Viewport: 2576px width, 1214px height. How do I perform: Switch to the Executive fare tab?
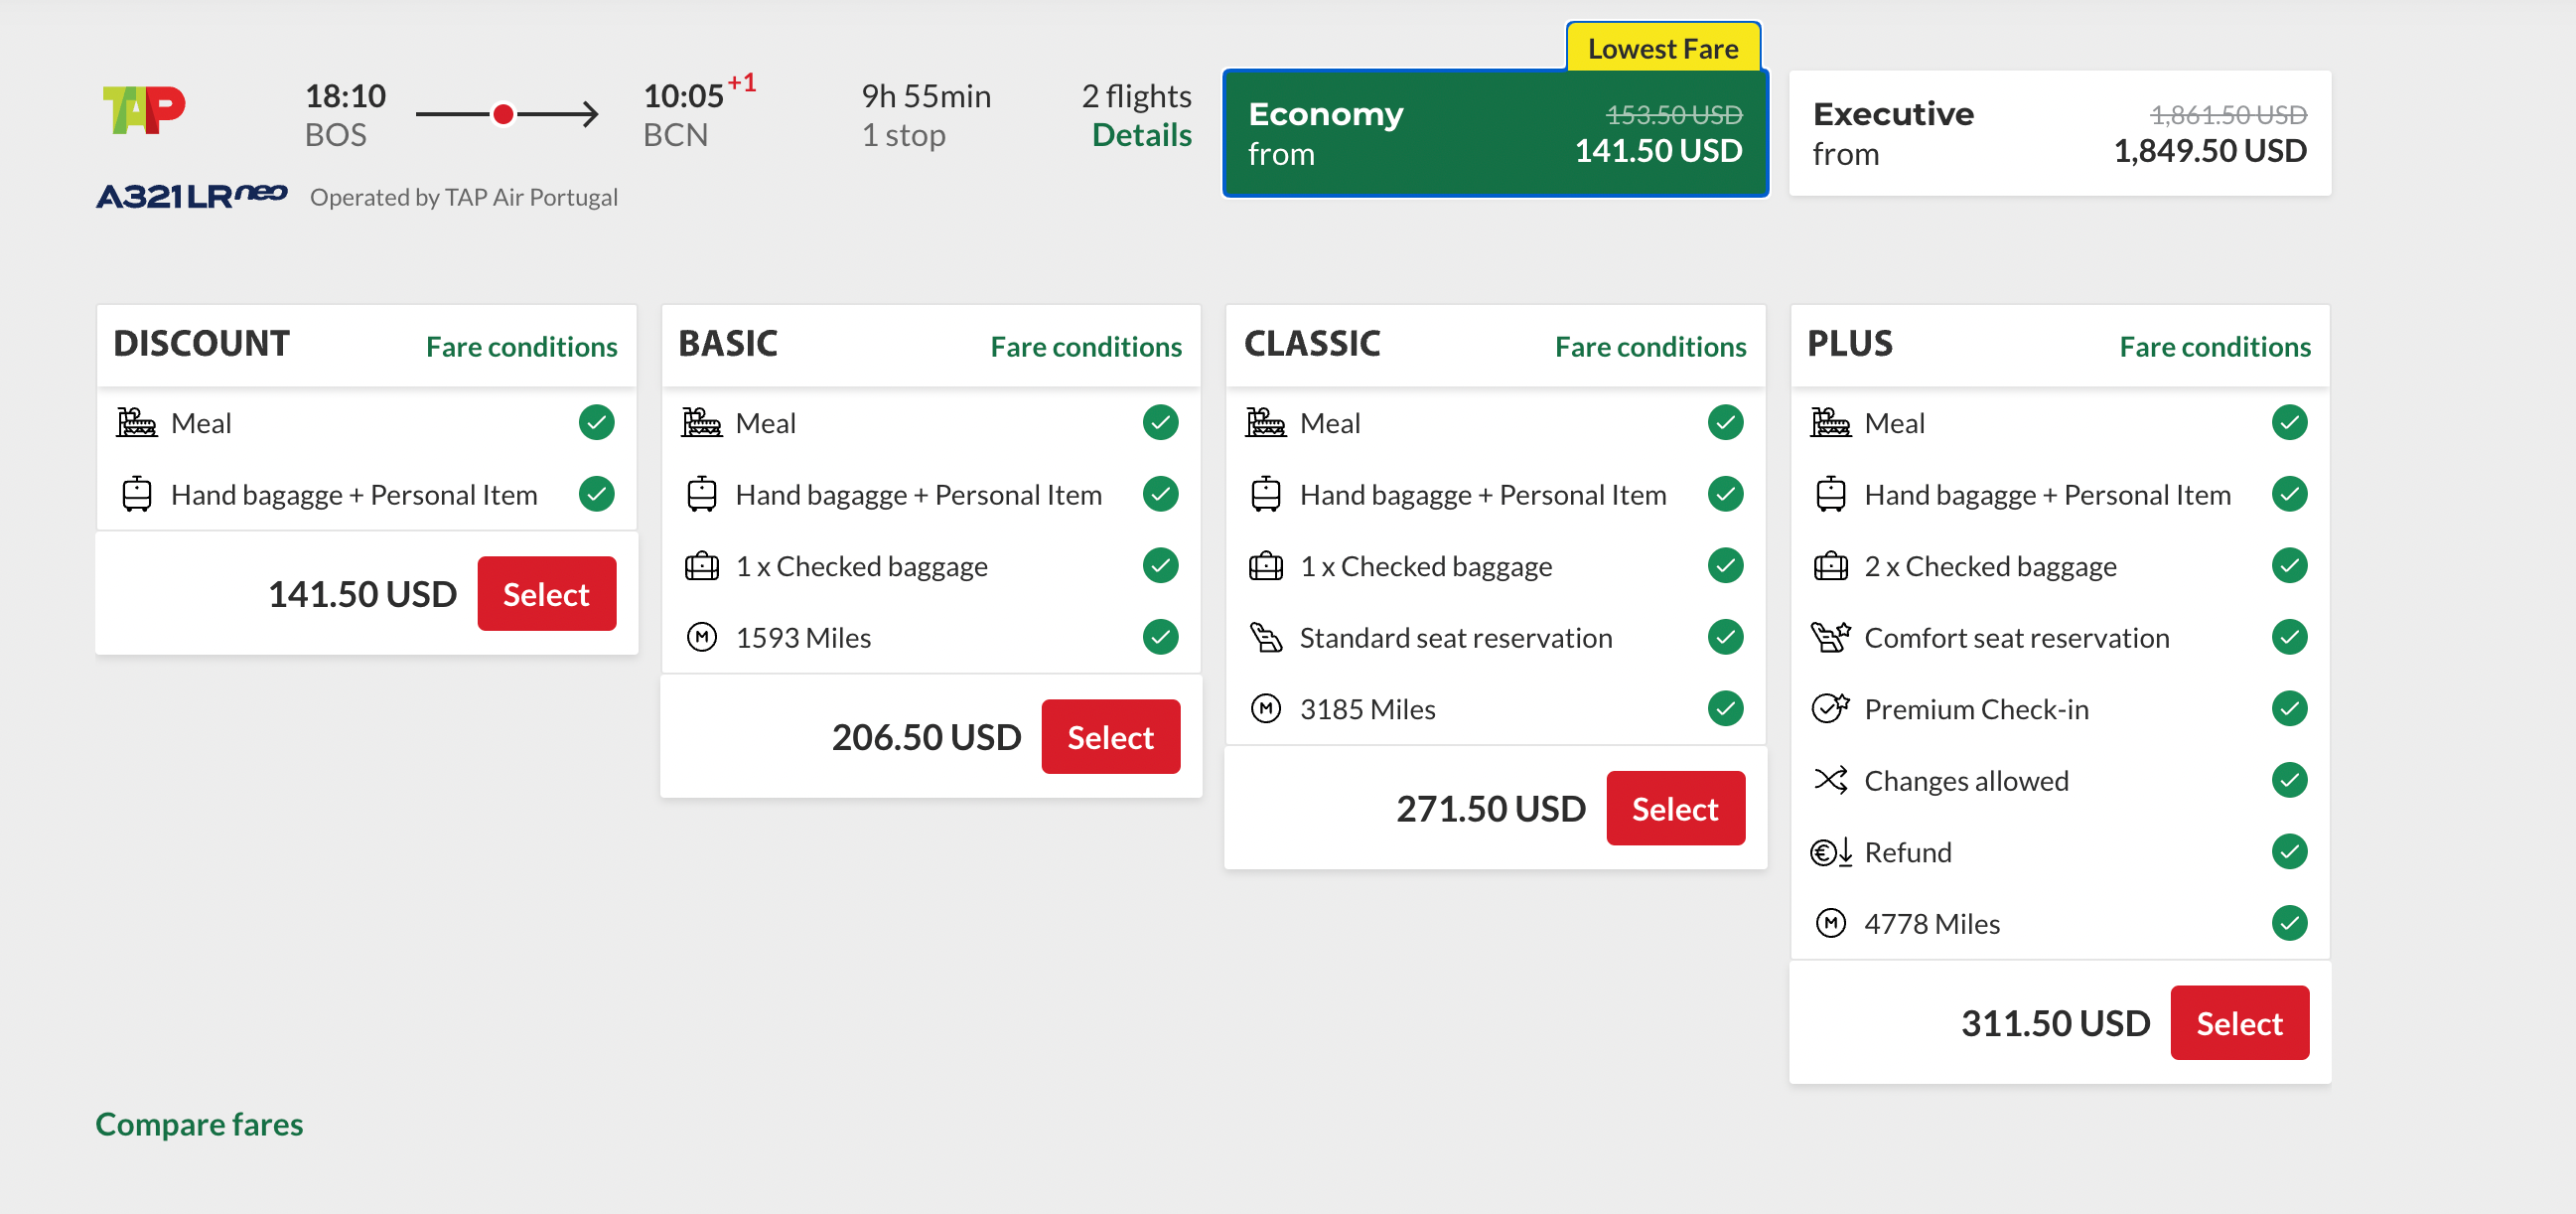pos(2058,133)
